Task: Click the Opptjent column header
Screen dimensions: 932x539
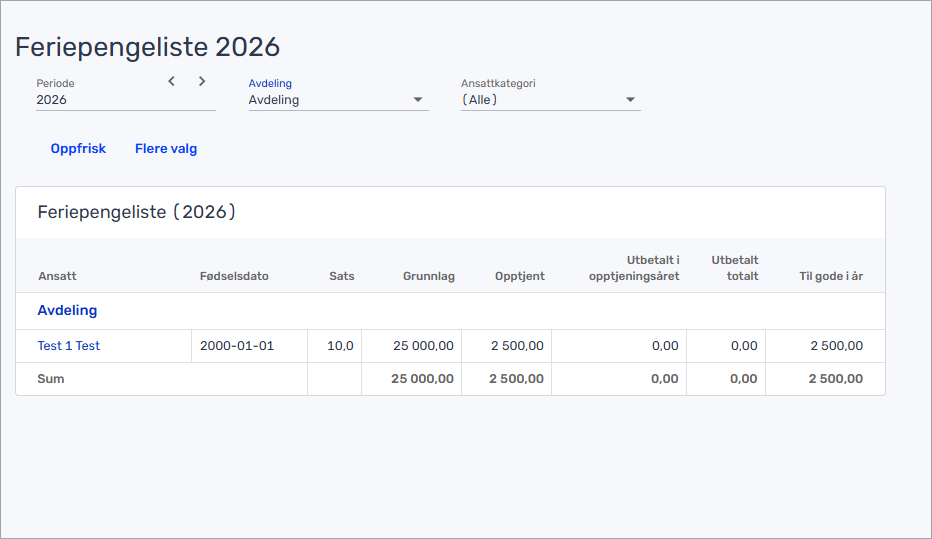Action: (519, 276)
